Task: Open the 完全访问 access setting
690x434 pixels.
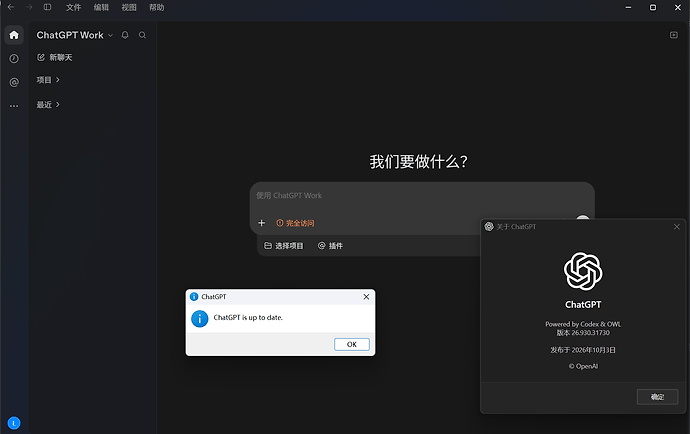Action: (x=295, y=223)
